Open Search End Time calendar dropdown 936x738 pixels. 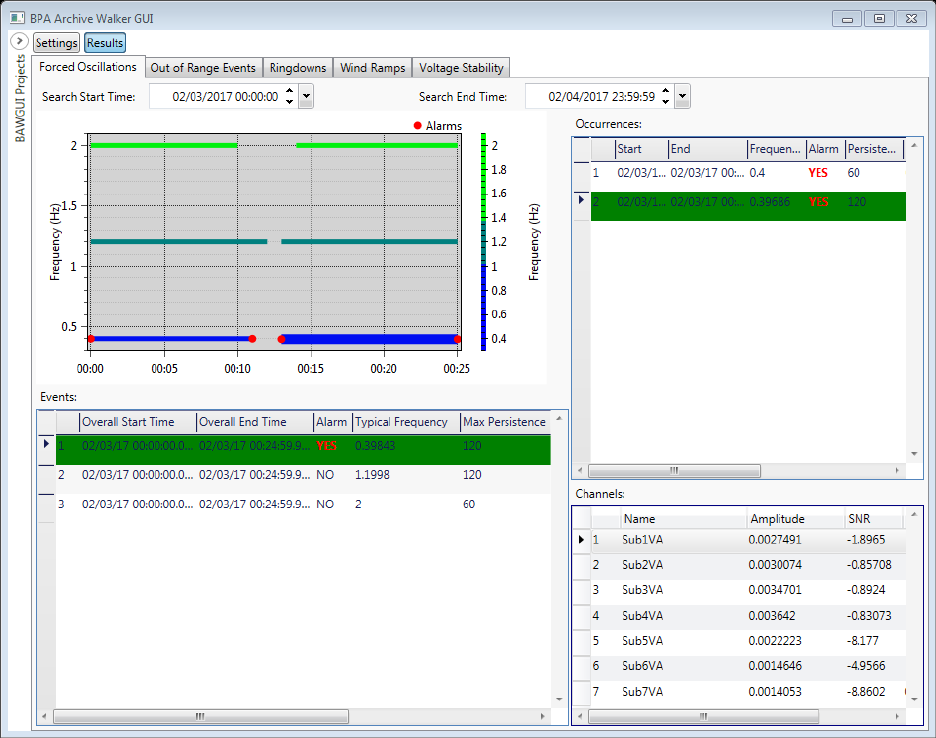pos(682,97)
